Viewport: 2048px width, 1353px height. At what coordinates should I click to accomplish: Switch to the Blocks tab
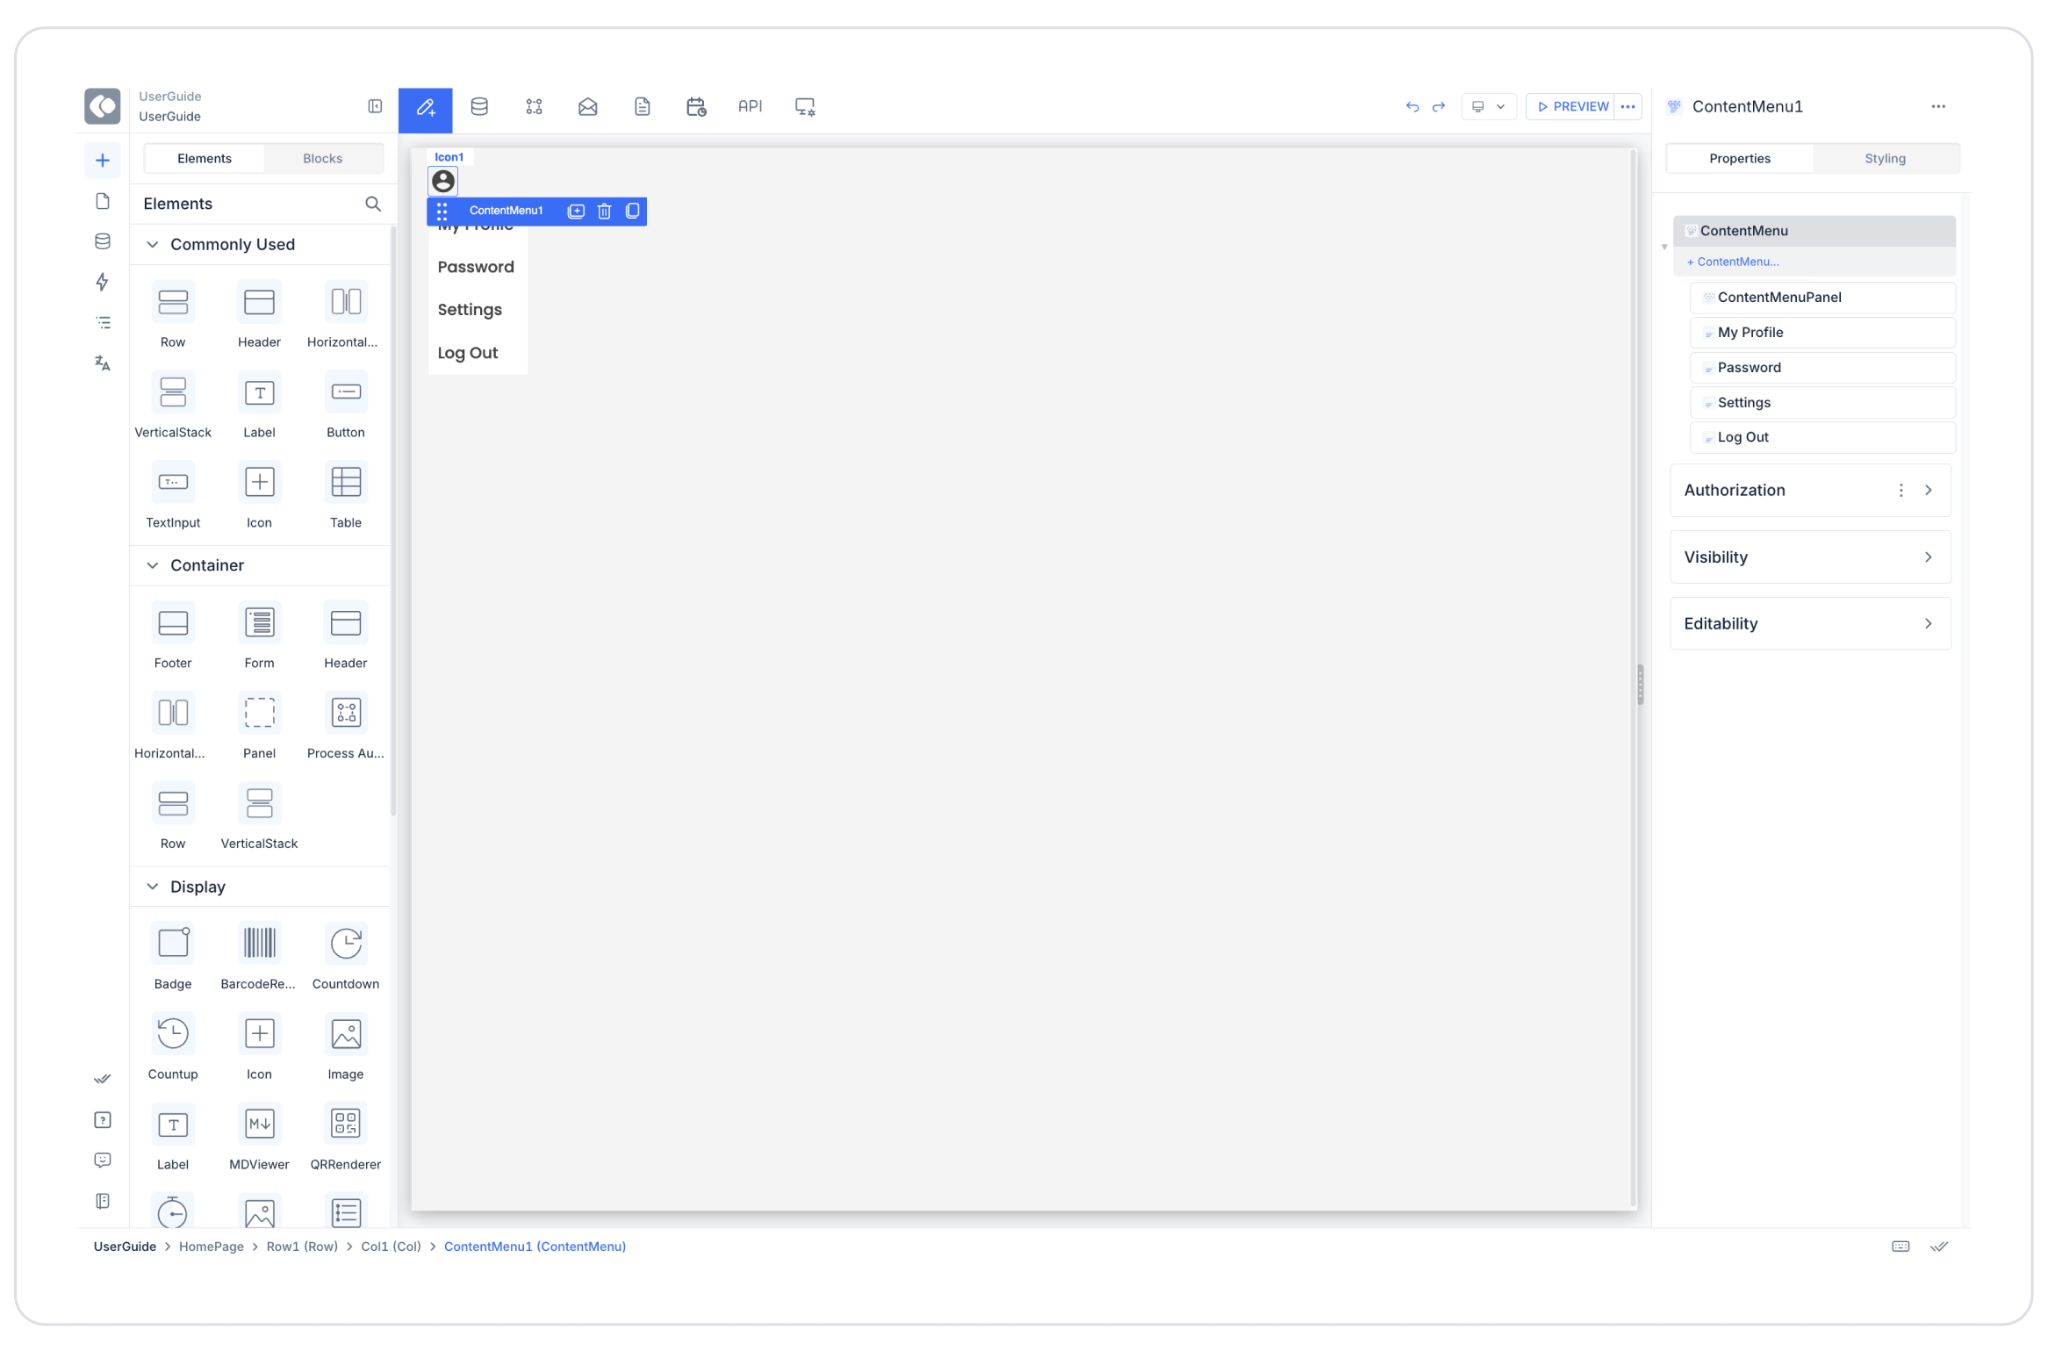(x=322, y=158)
